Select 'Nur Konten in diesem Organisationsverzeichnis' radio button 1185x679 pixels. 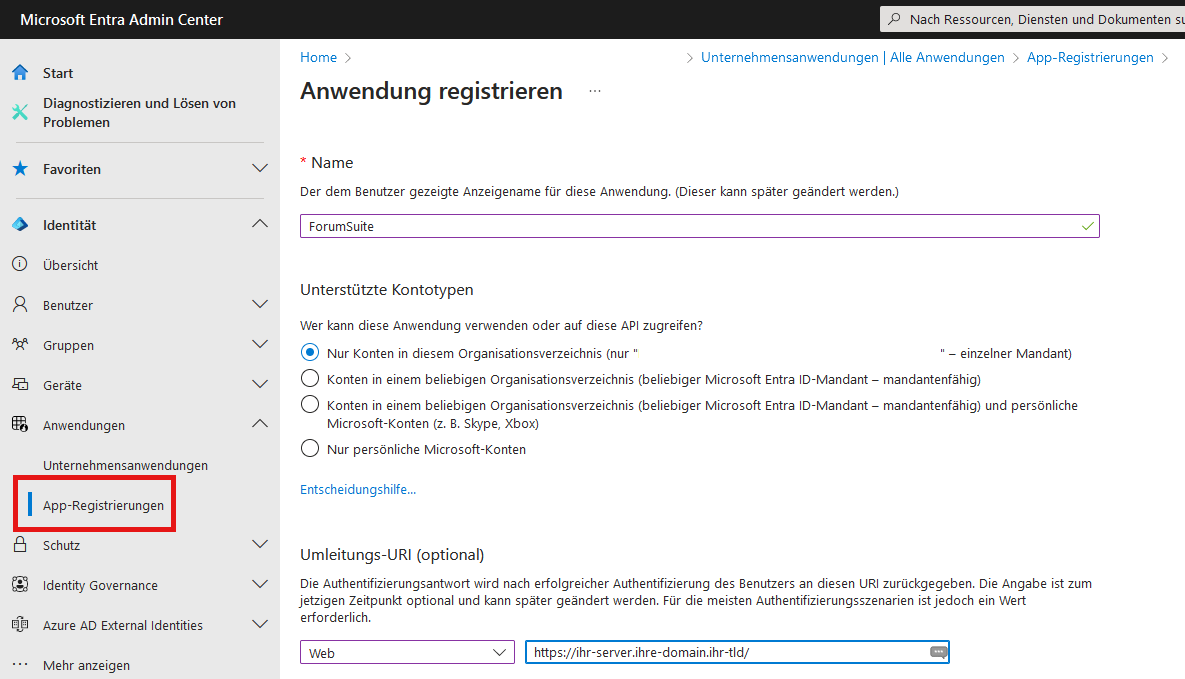click(310, 353)
